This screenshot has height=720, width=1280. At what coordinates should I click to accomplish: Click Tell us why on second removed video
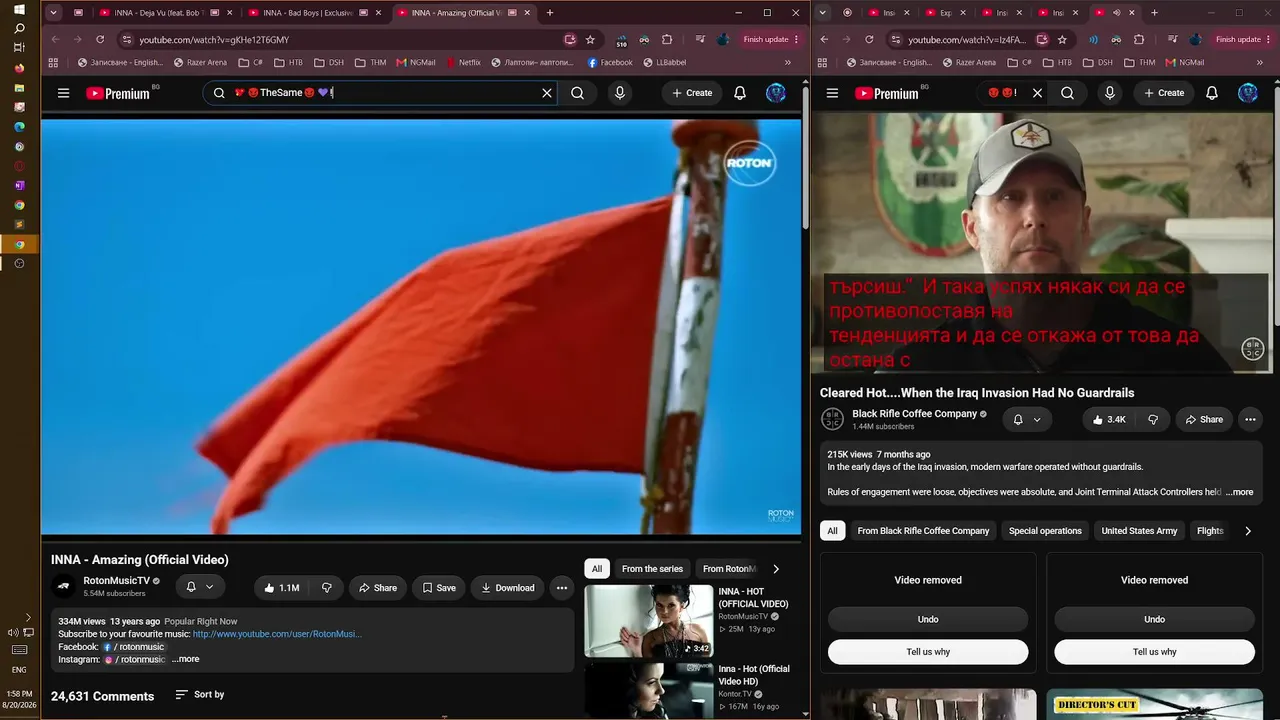pyautogui.click(x=1154, y=652)
